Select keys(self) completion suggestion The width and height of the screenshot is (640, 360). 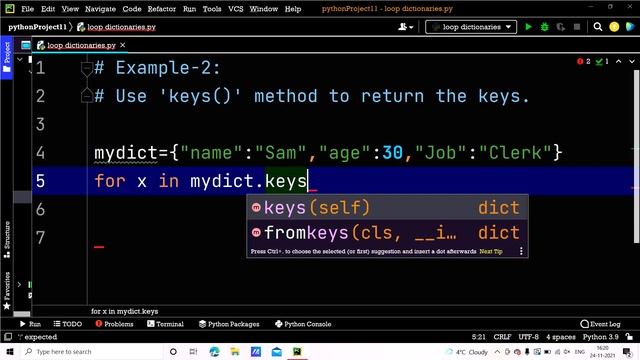[387, 208]
